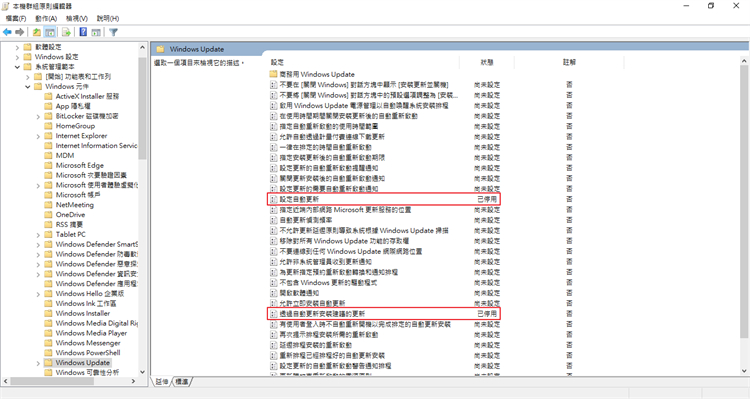
Task: Click tree pane vertical scrollbar down arrow
Action: pos(142,372)
